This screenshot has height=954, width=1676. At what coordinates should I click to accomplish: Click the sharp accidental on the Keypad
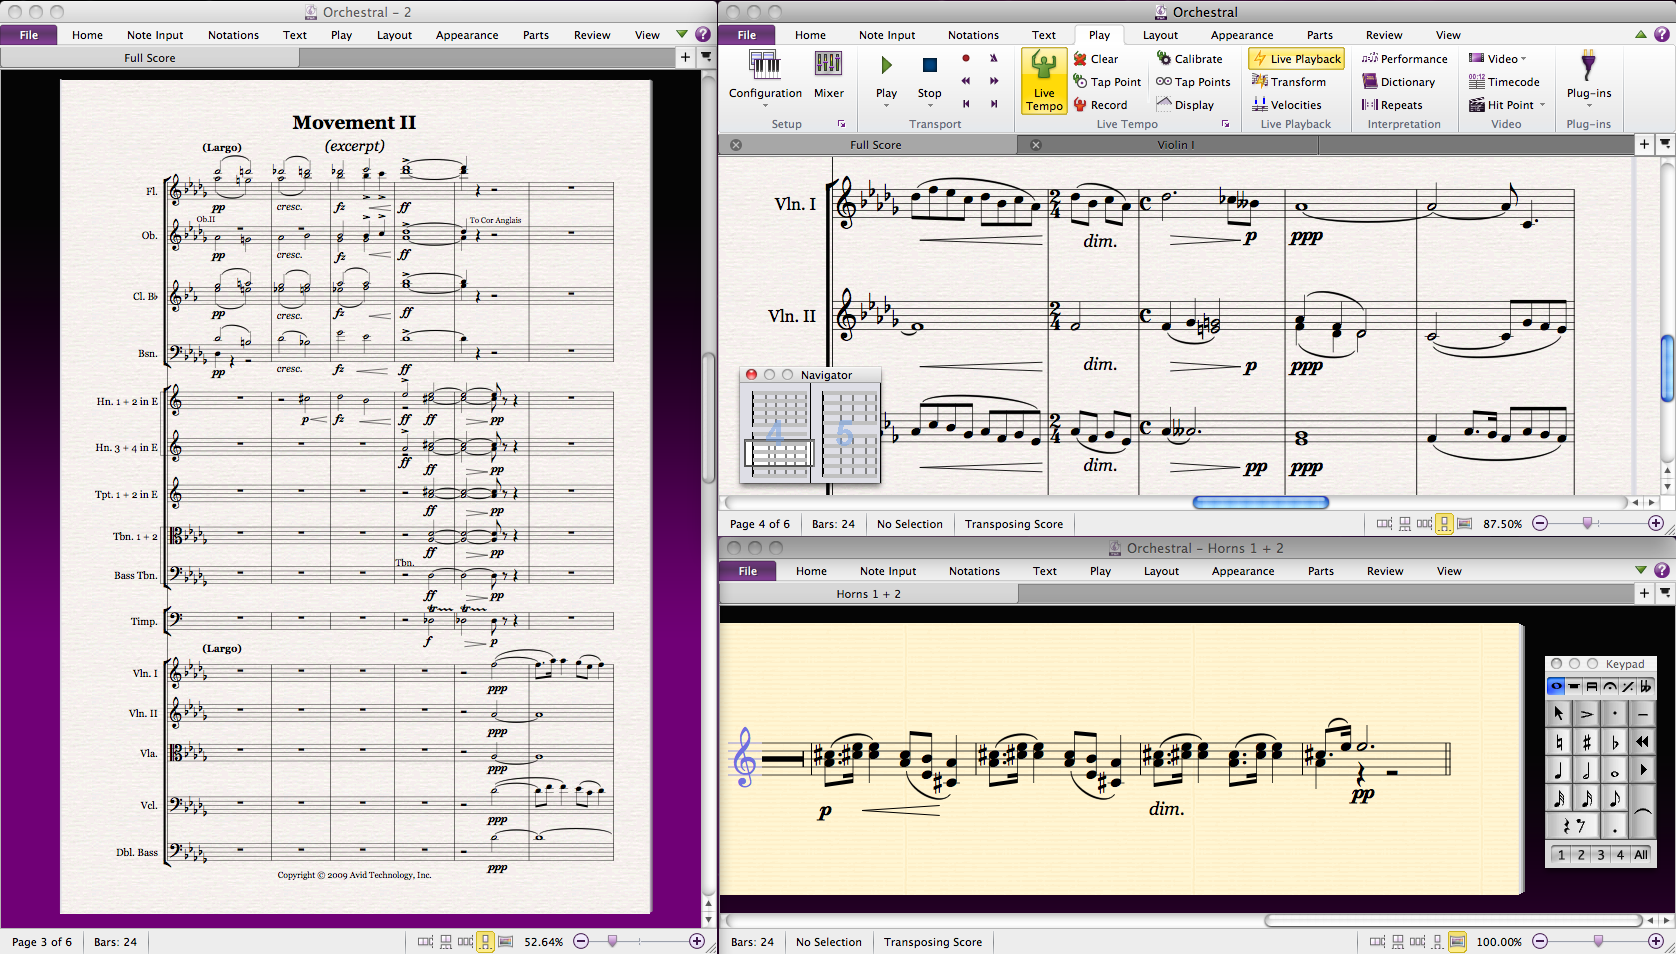point(1586,742)
